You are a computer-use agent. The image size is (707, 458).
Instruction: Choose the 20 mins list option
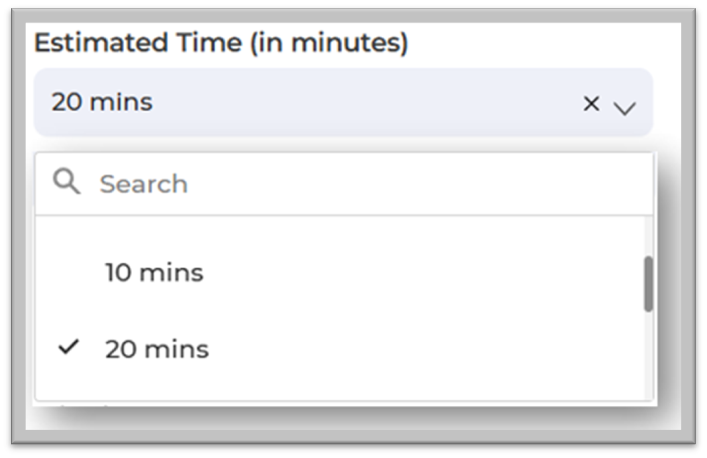(157, 349)
